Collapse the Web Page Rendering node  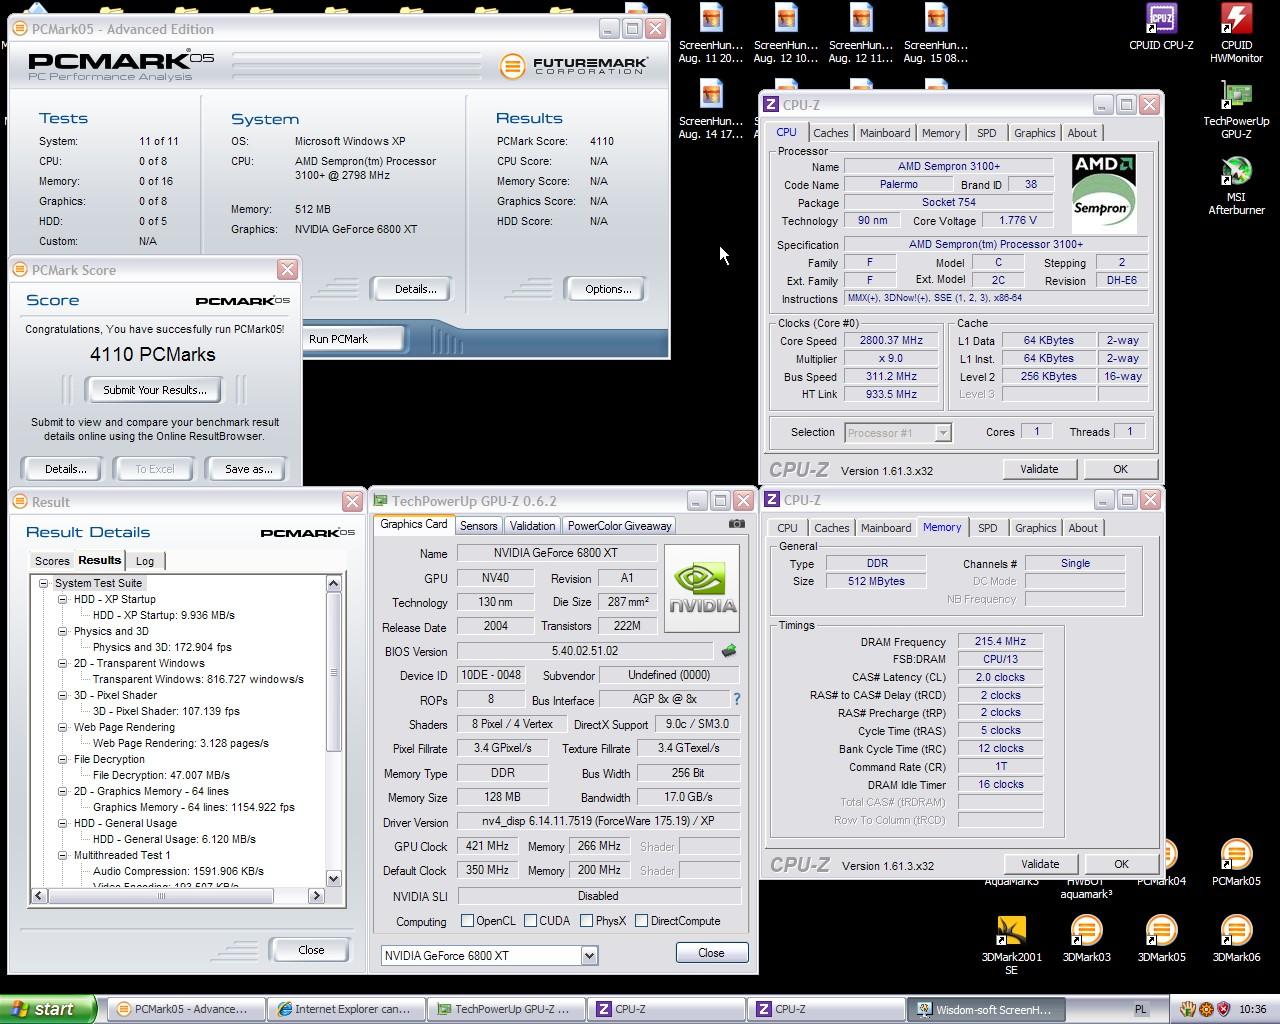point(63,727)
